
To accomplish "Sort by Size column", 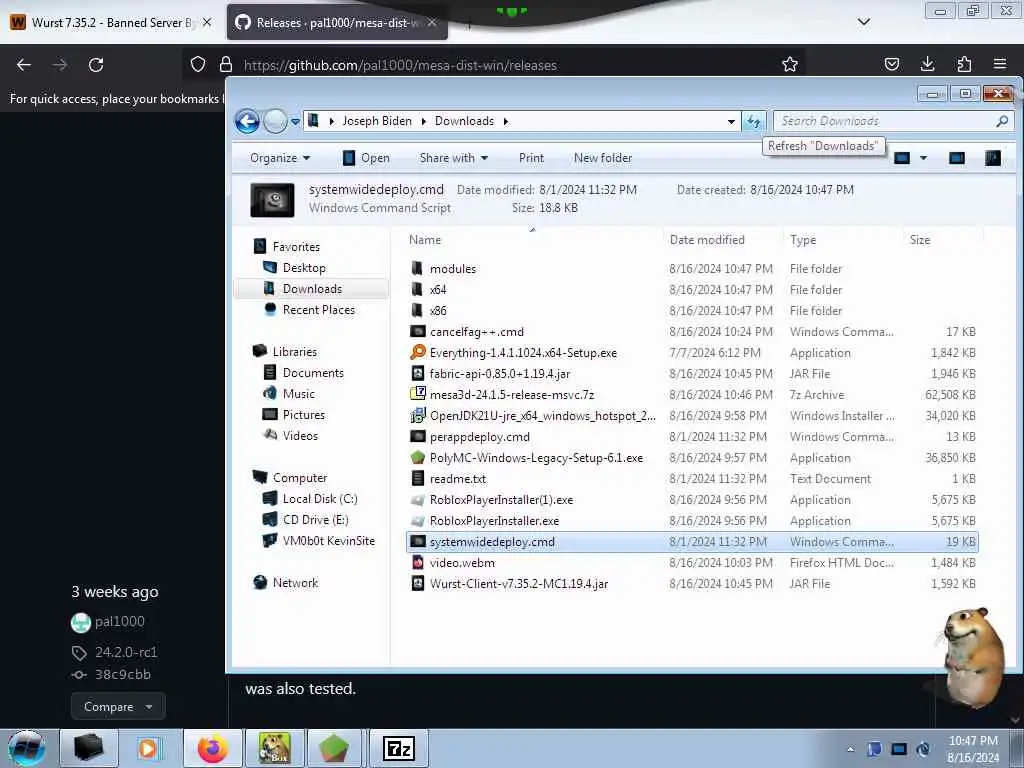I will (943, 240).
